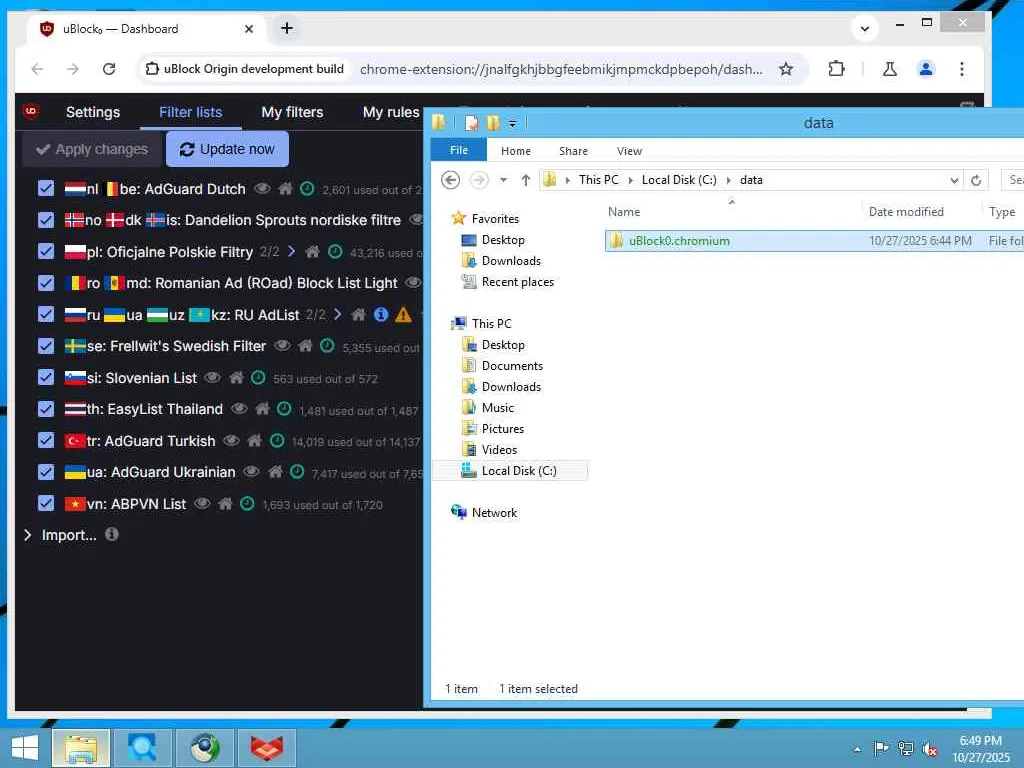This screenshot has width=1024, height=768.
Task: Open Chrome Extensions puzzle icon
Action: coord(837,69)
